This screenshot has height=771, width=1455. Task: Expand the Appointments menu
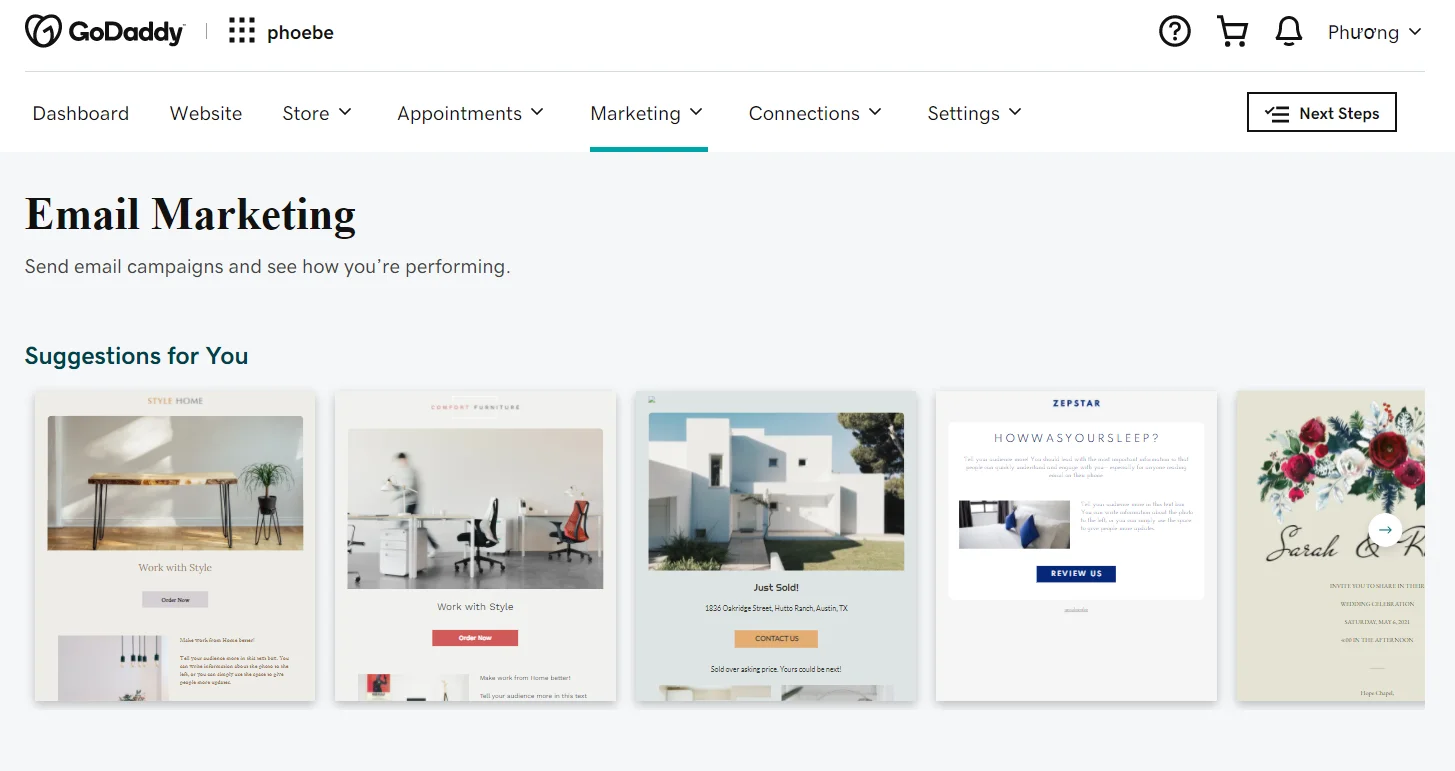470,113
